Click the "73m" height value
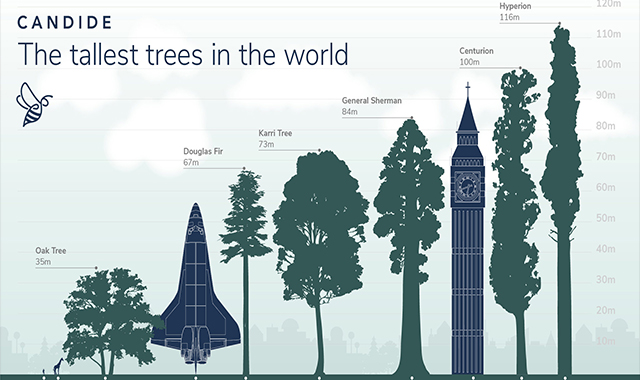This screenshot has width=640, height=380. (266, 144)
